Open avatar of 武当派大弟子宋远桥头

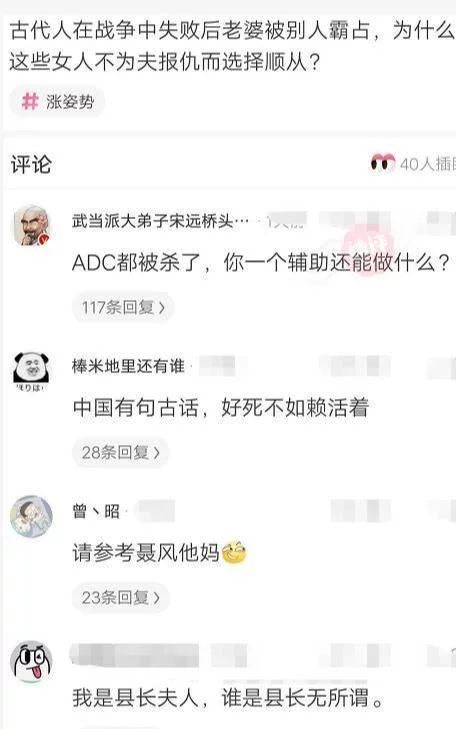pyautogui.click(x=31, y=226)
